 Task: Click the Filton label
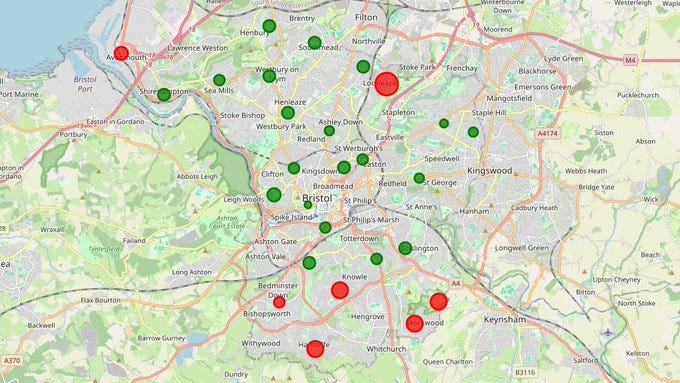366,17
